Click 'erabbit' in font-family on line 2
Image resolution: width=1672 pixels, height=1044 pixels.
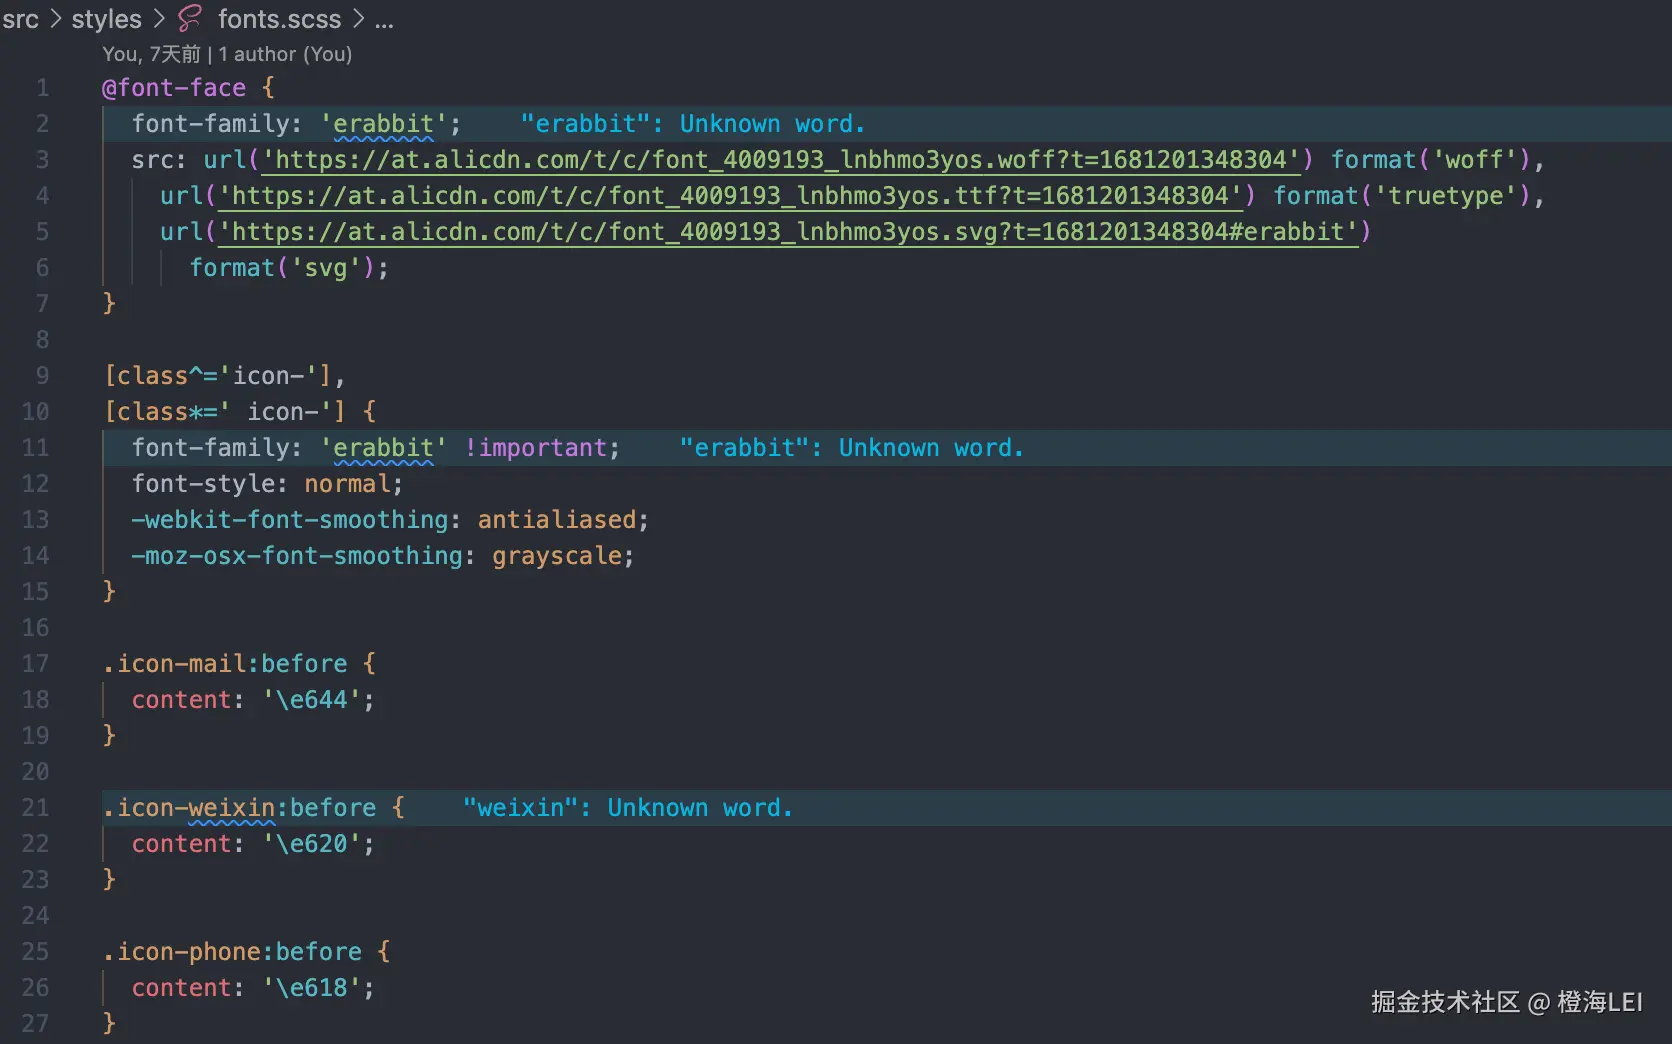point(383,124)
